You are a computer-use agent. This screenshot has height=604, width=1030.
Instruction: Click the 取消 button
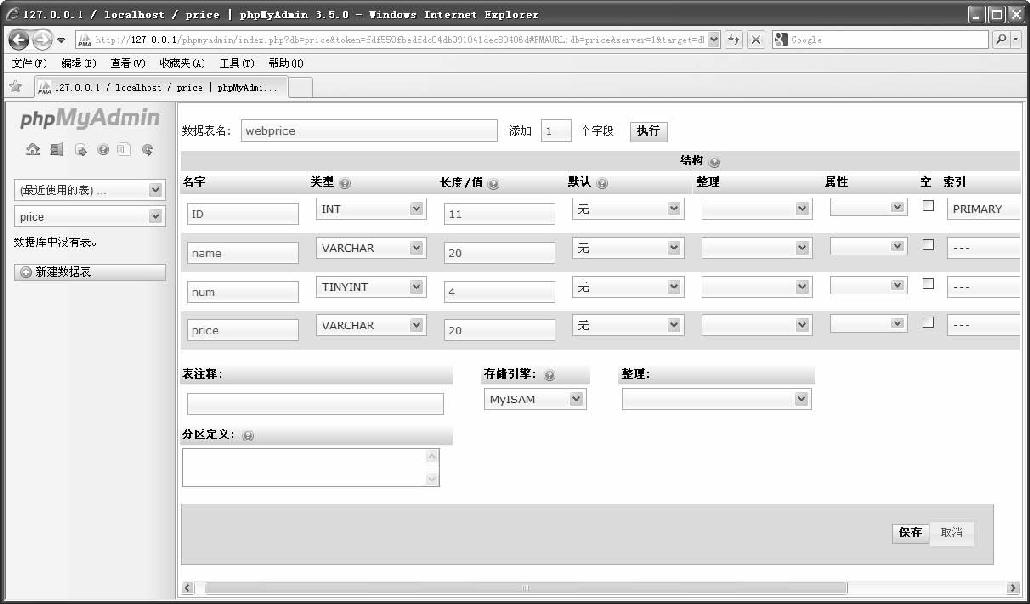pyautogui.click(x=951, y=532)
